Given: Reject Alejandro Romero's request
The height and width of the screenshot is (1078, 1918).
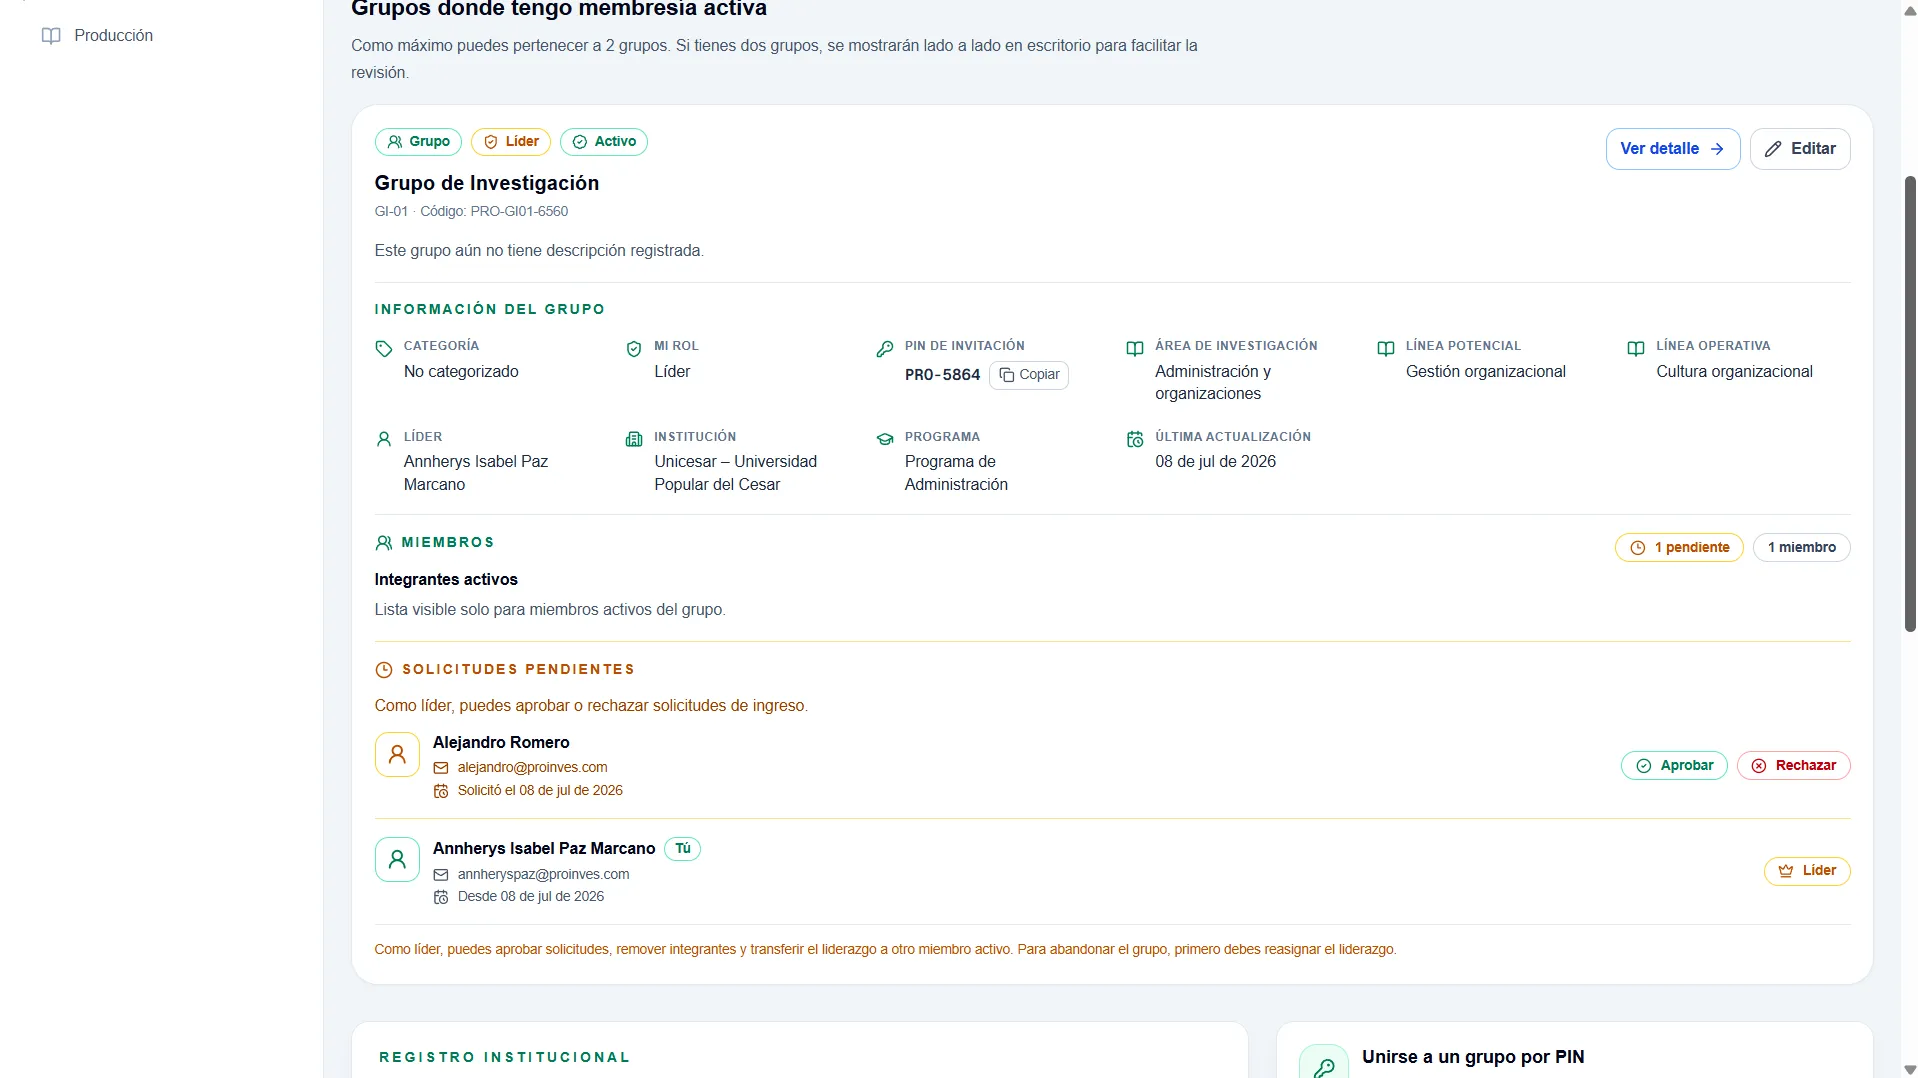Looking at the screenshot, I should point(1793,766).
